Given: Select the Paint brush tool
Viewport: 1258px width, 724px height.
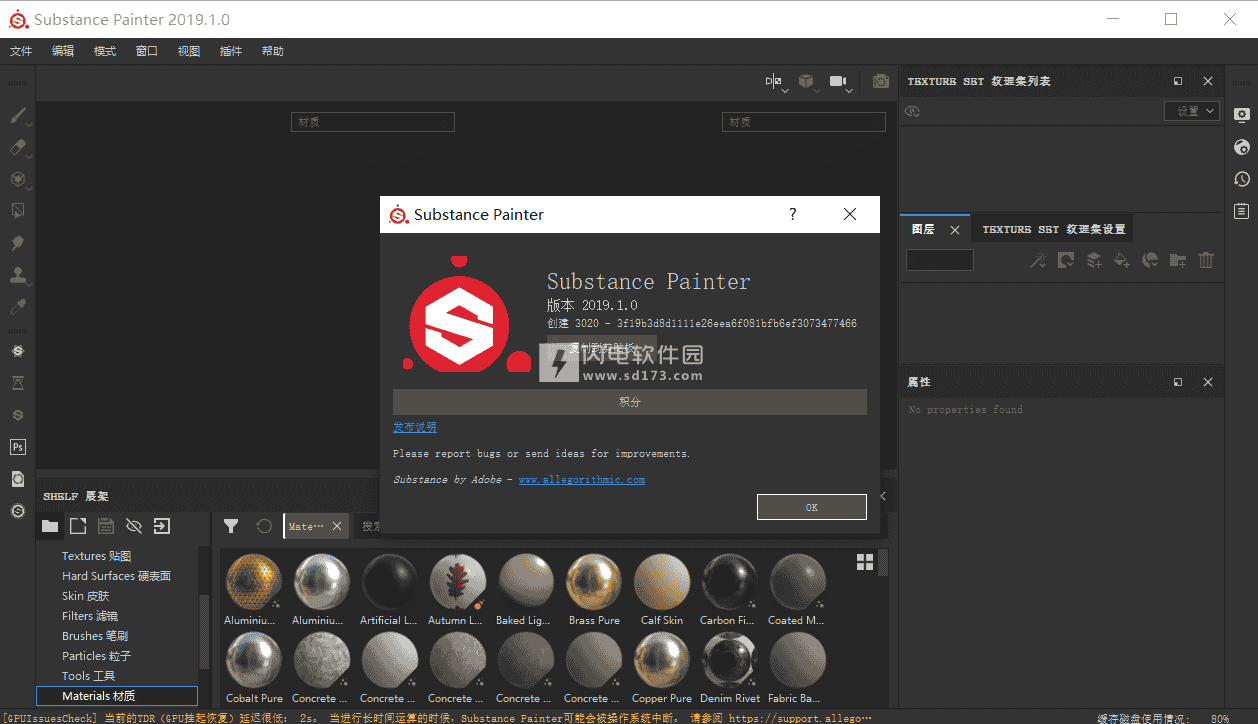Looking at the screenshot, I should pyautogui.click(x=19, y=115).
